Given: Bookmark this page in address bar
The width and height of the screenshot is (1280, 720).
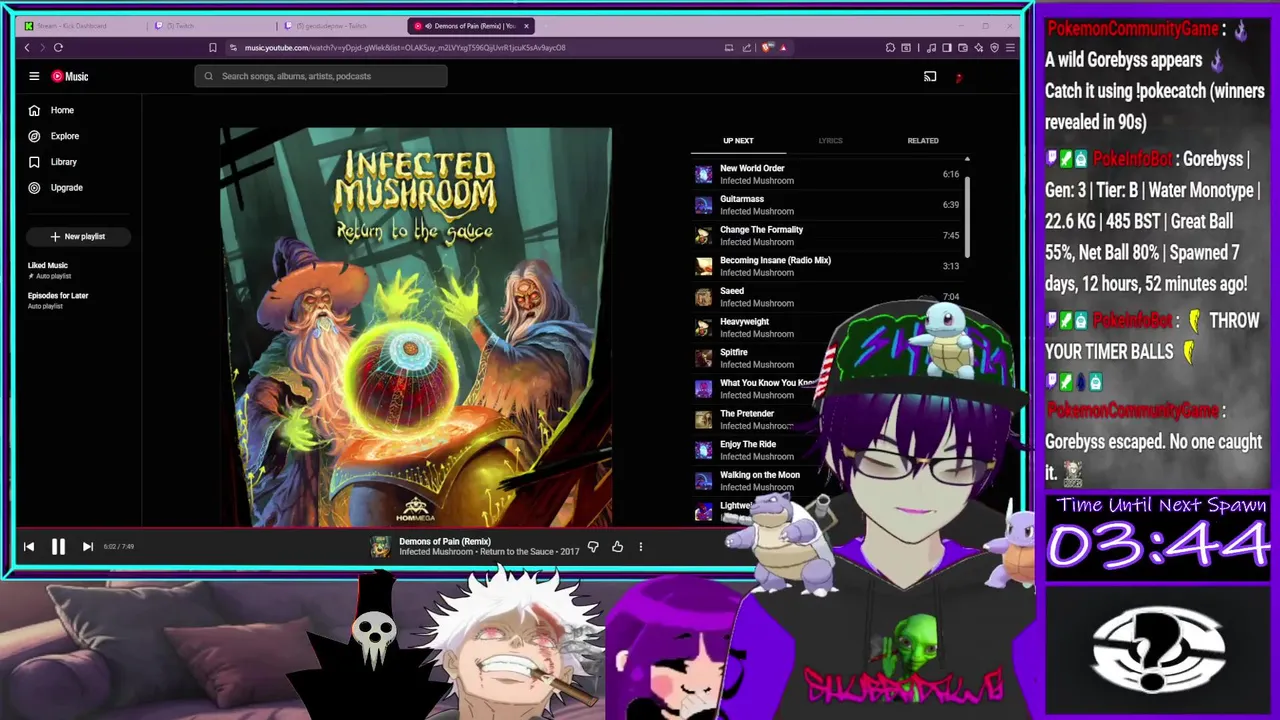Looking at the screenshot, I should point(212,47).
